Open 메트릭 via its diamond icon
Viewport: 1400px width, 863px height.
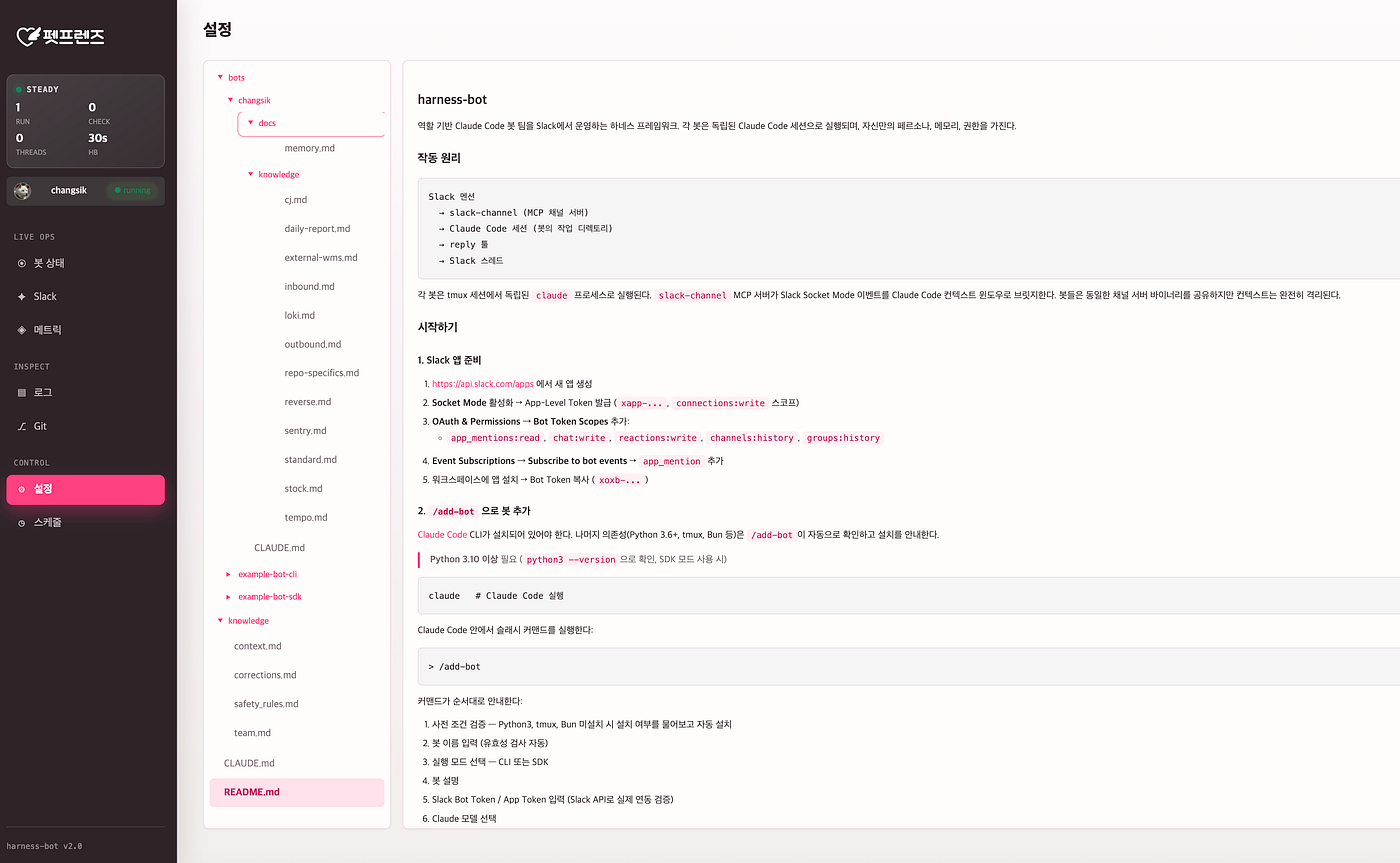tap(22, 329)
